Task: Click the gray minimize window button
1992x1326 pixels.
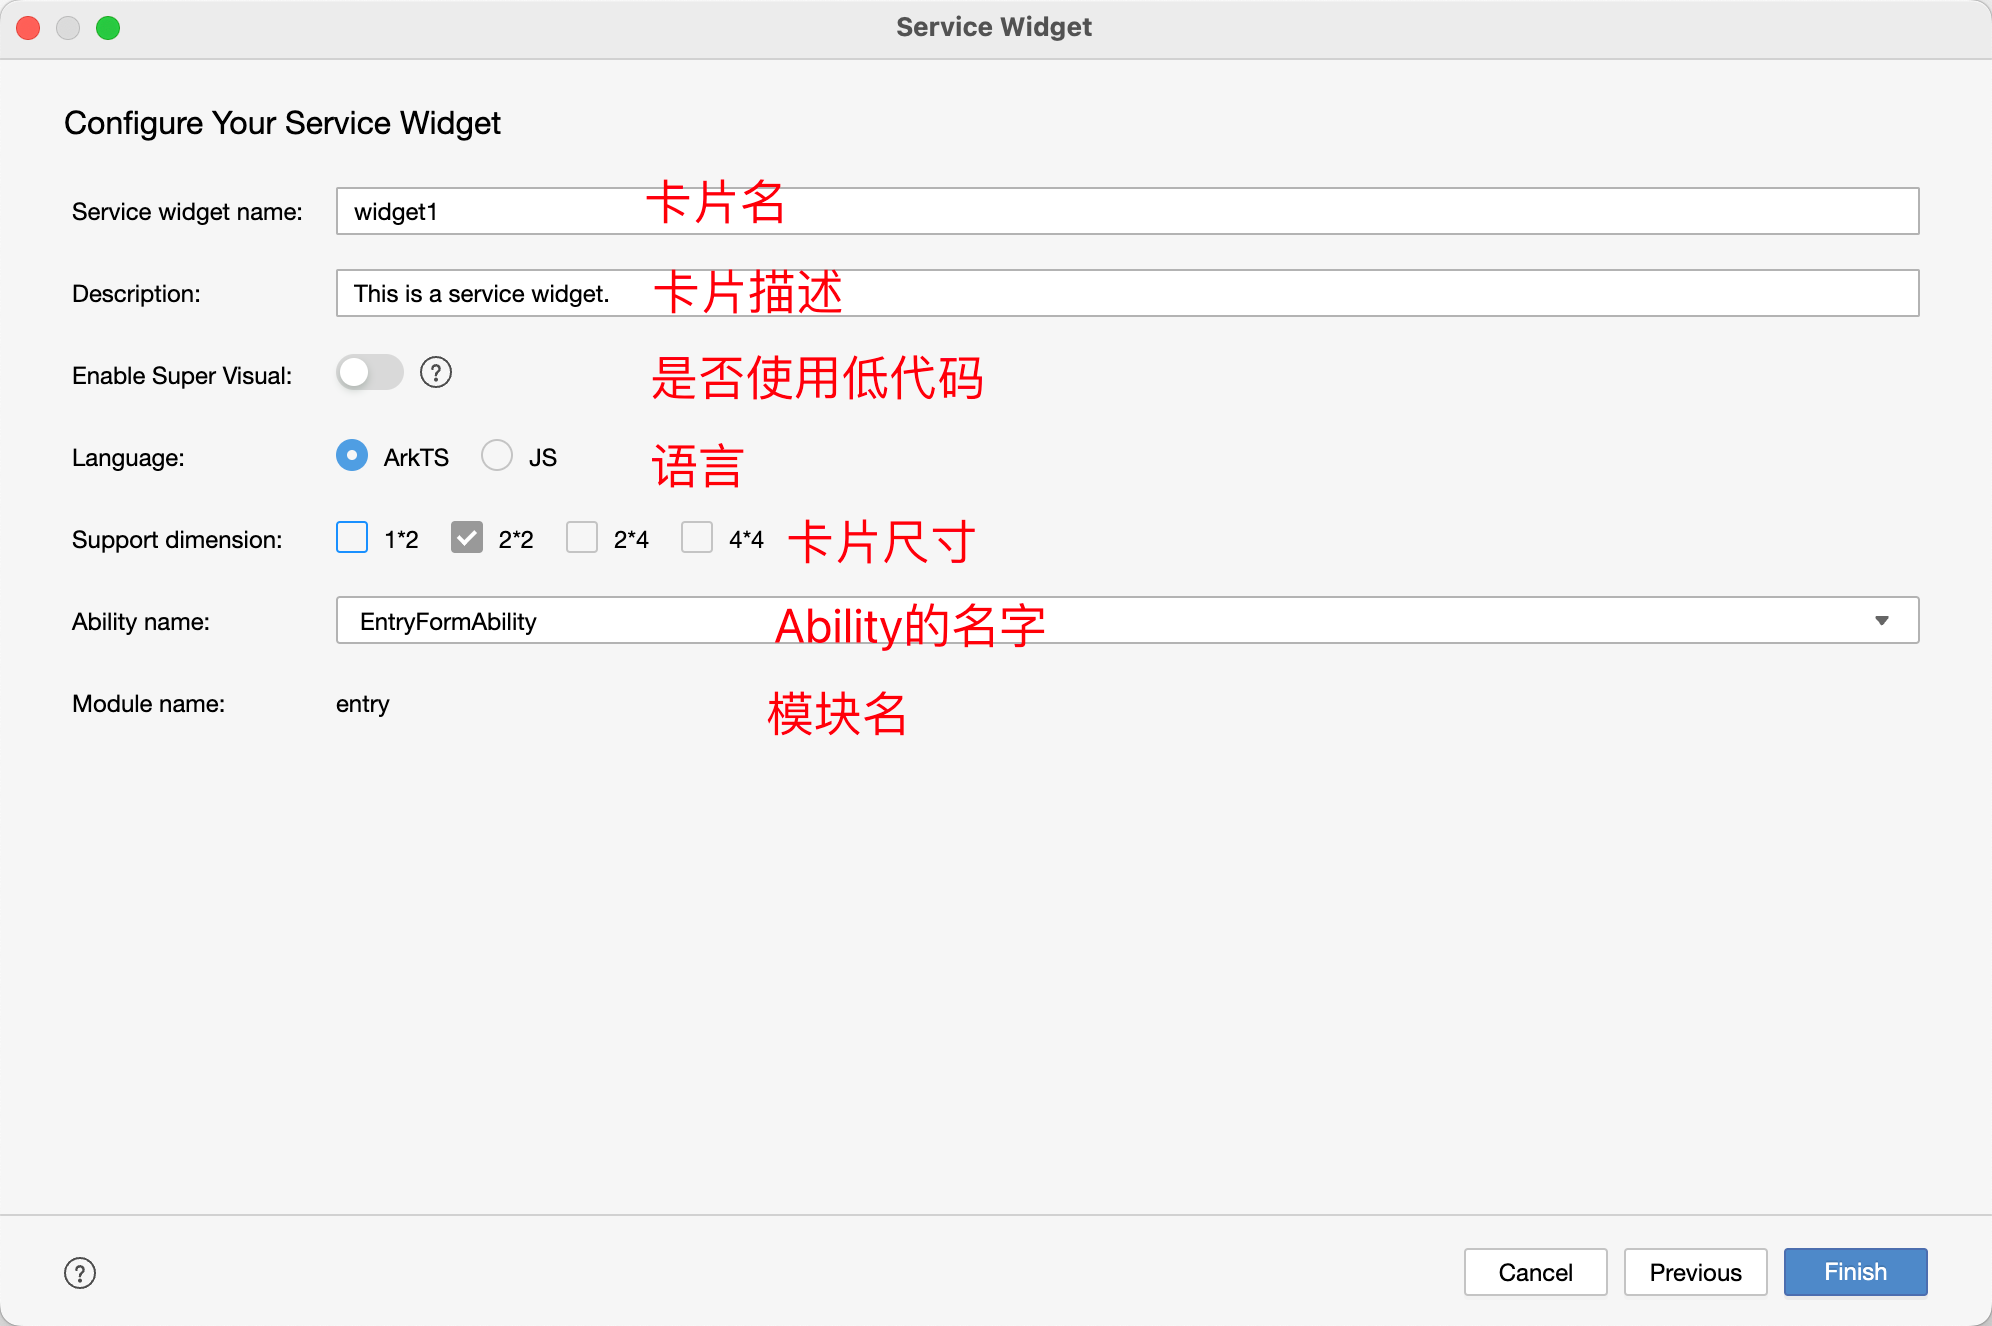Action: pyautogui.click(x=68, y=28)
